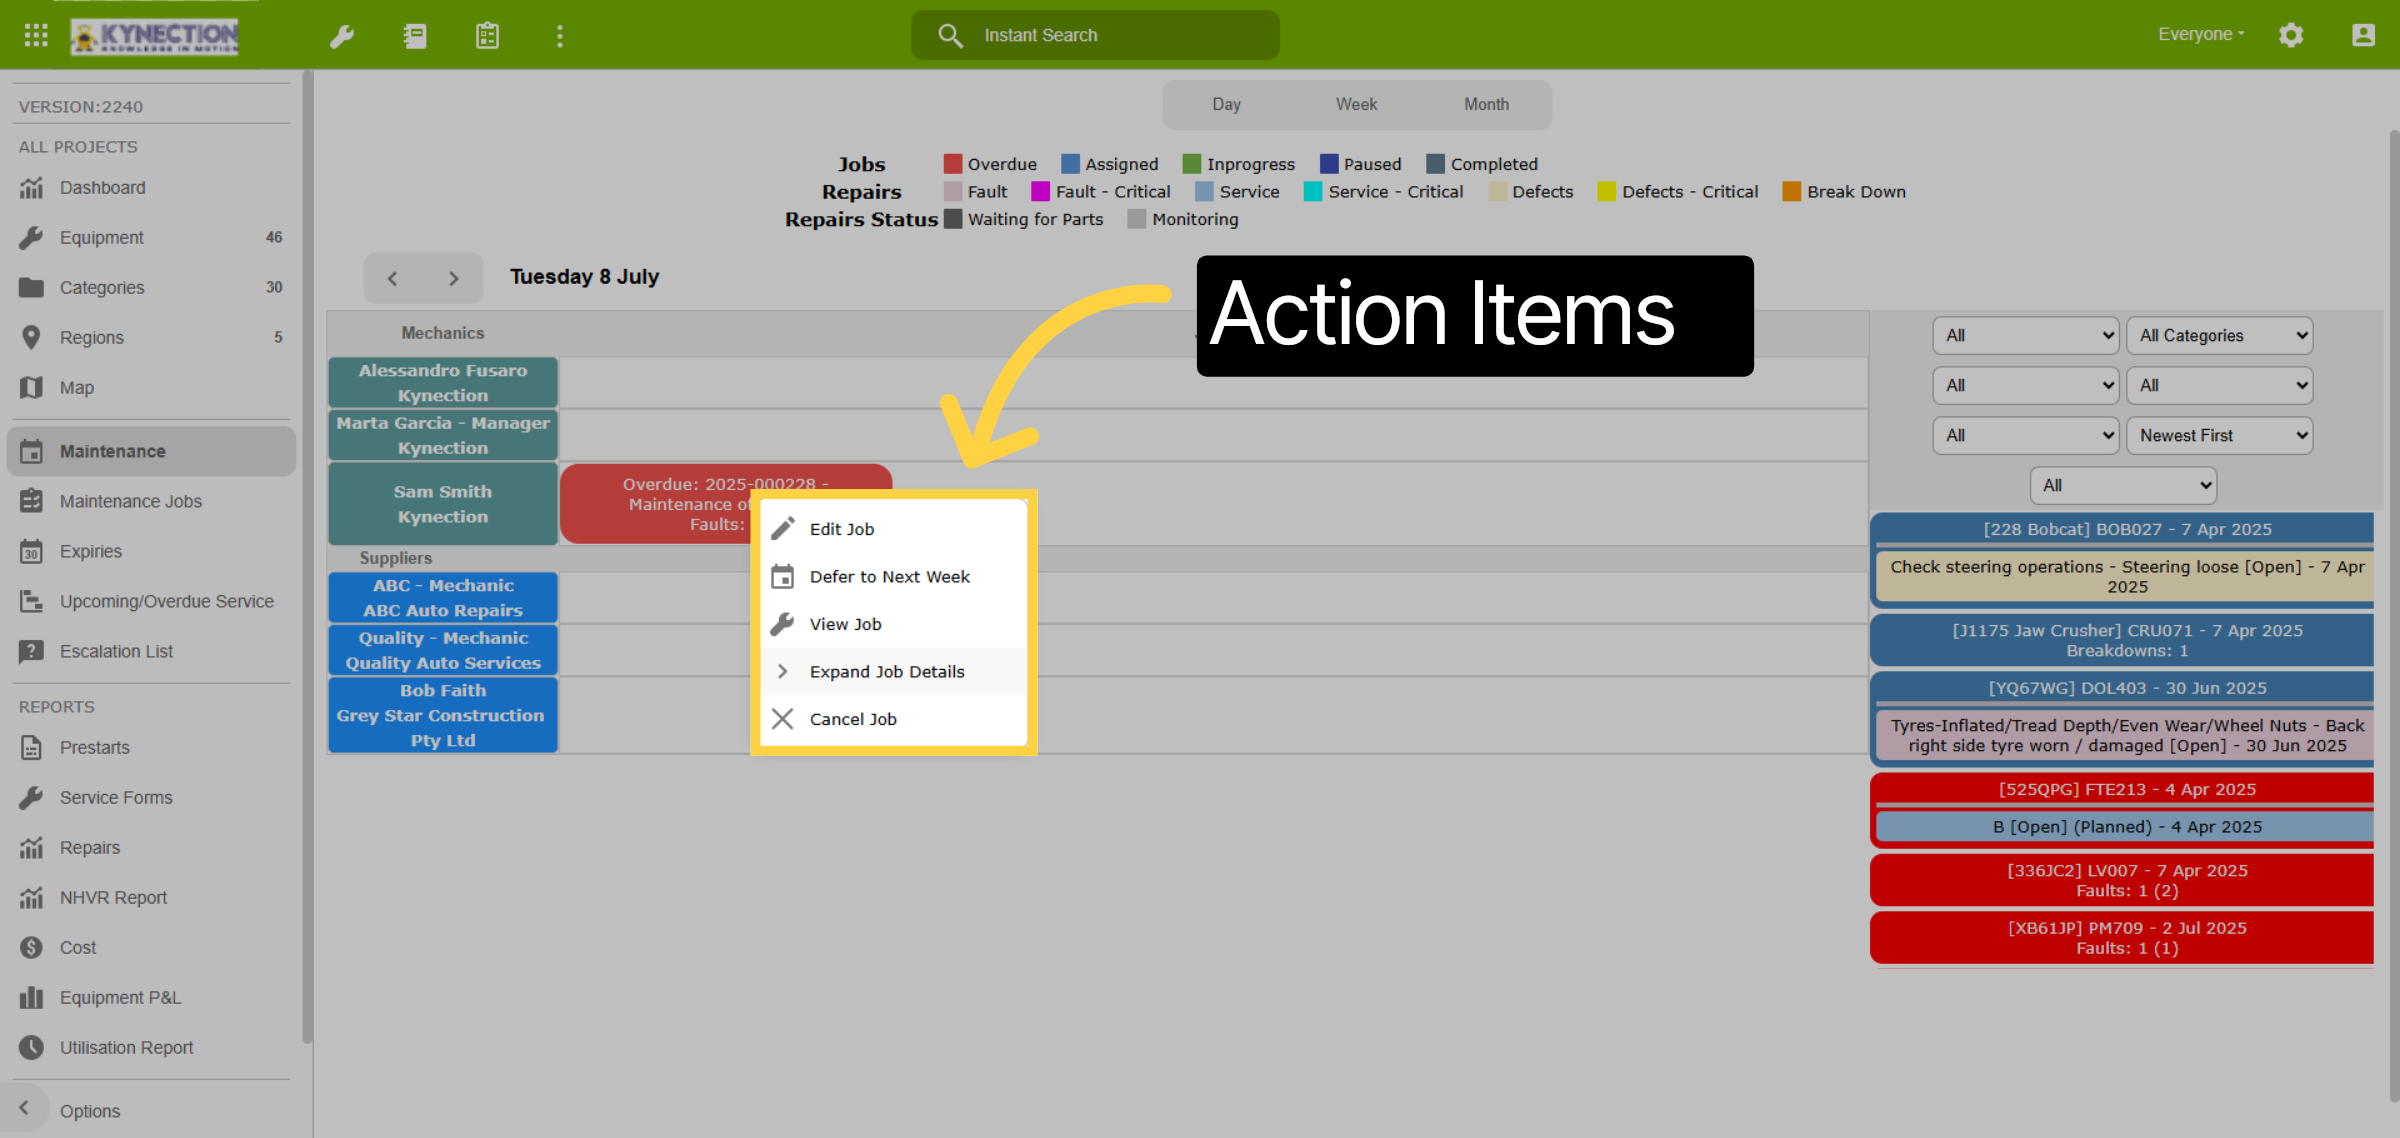Click the Categories folder icon
Screen dimensions: 2400x1138
pos(32,287)
